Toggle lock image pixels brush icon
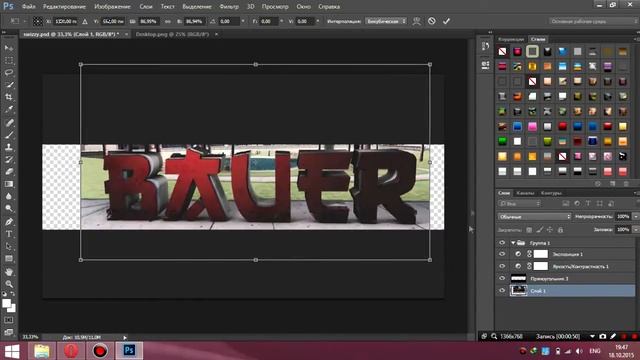This screenshot has height=360, width=640. (x=540, y=230)
